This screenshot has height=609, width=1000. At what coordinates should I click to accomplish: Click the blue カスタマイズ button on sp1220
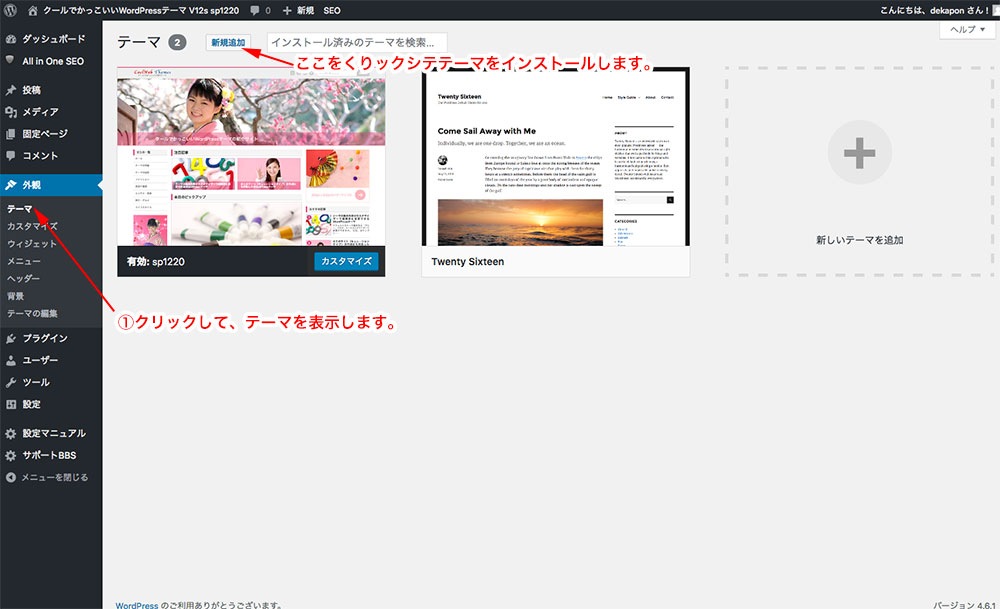(346, 261)
